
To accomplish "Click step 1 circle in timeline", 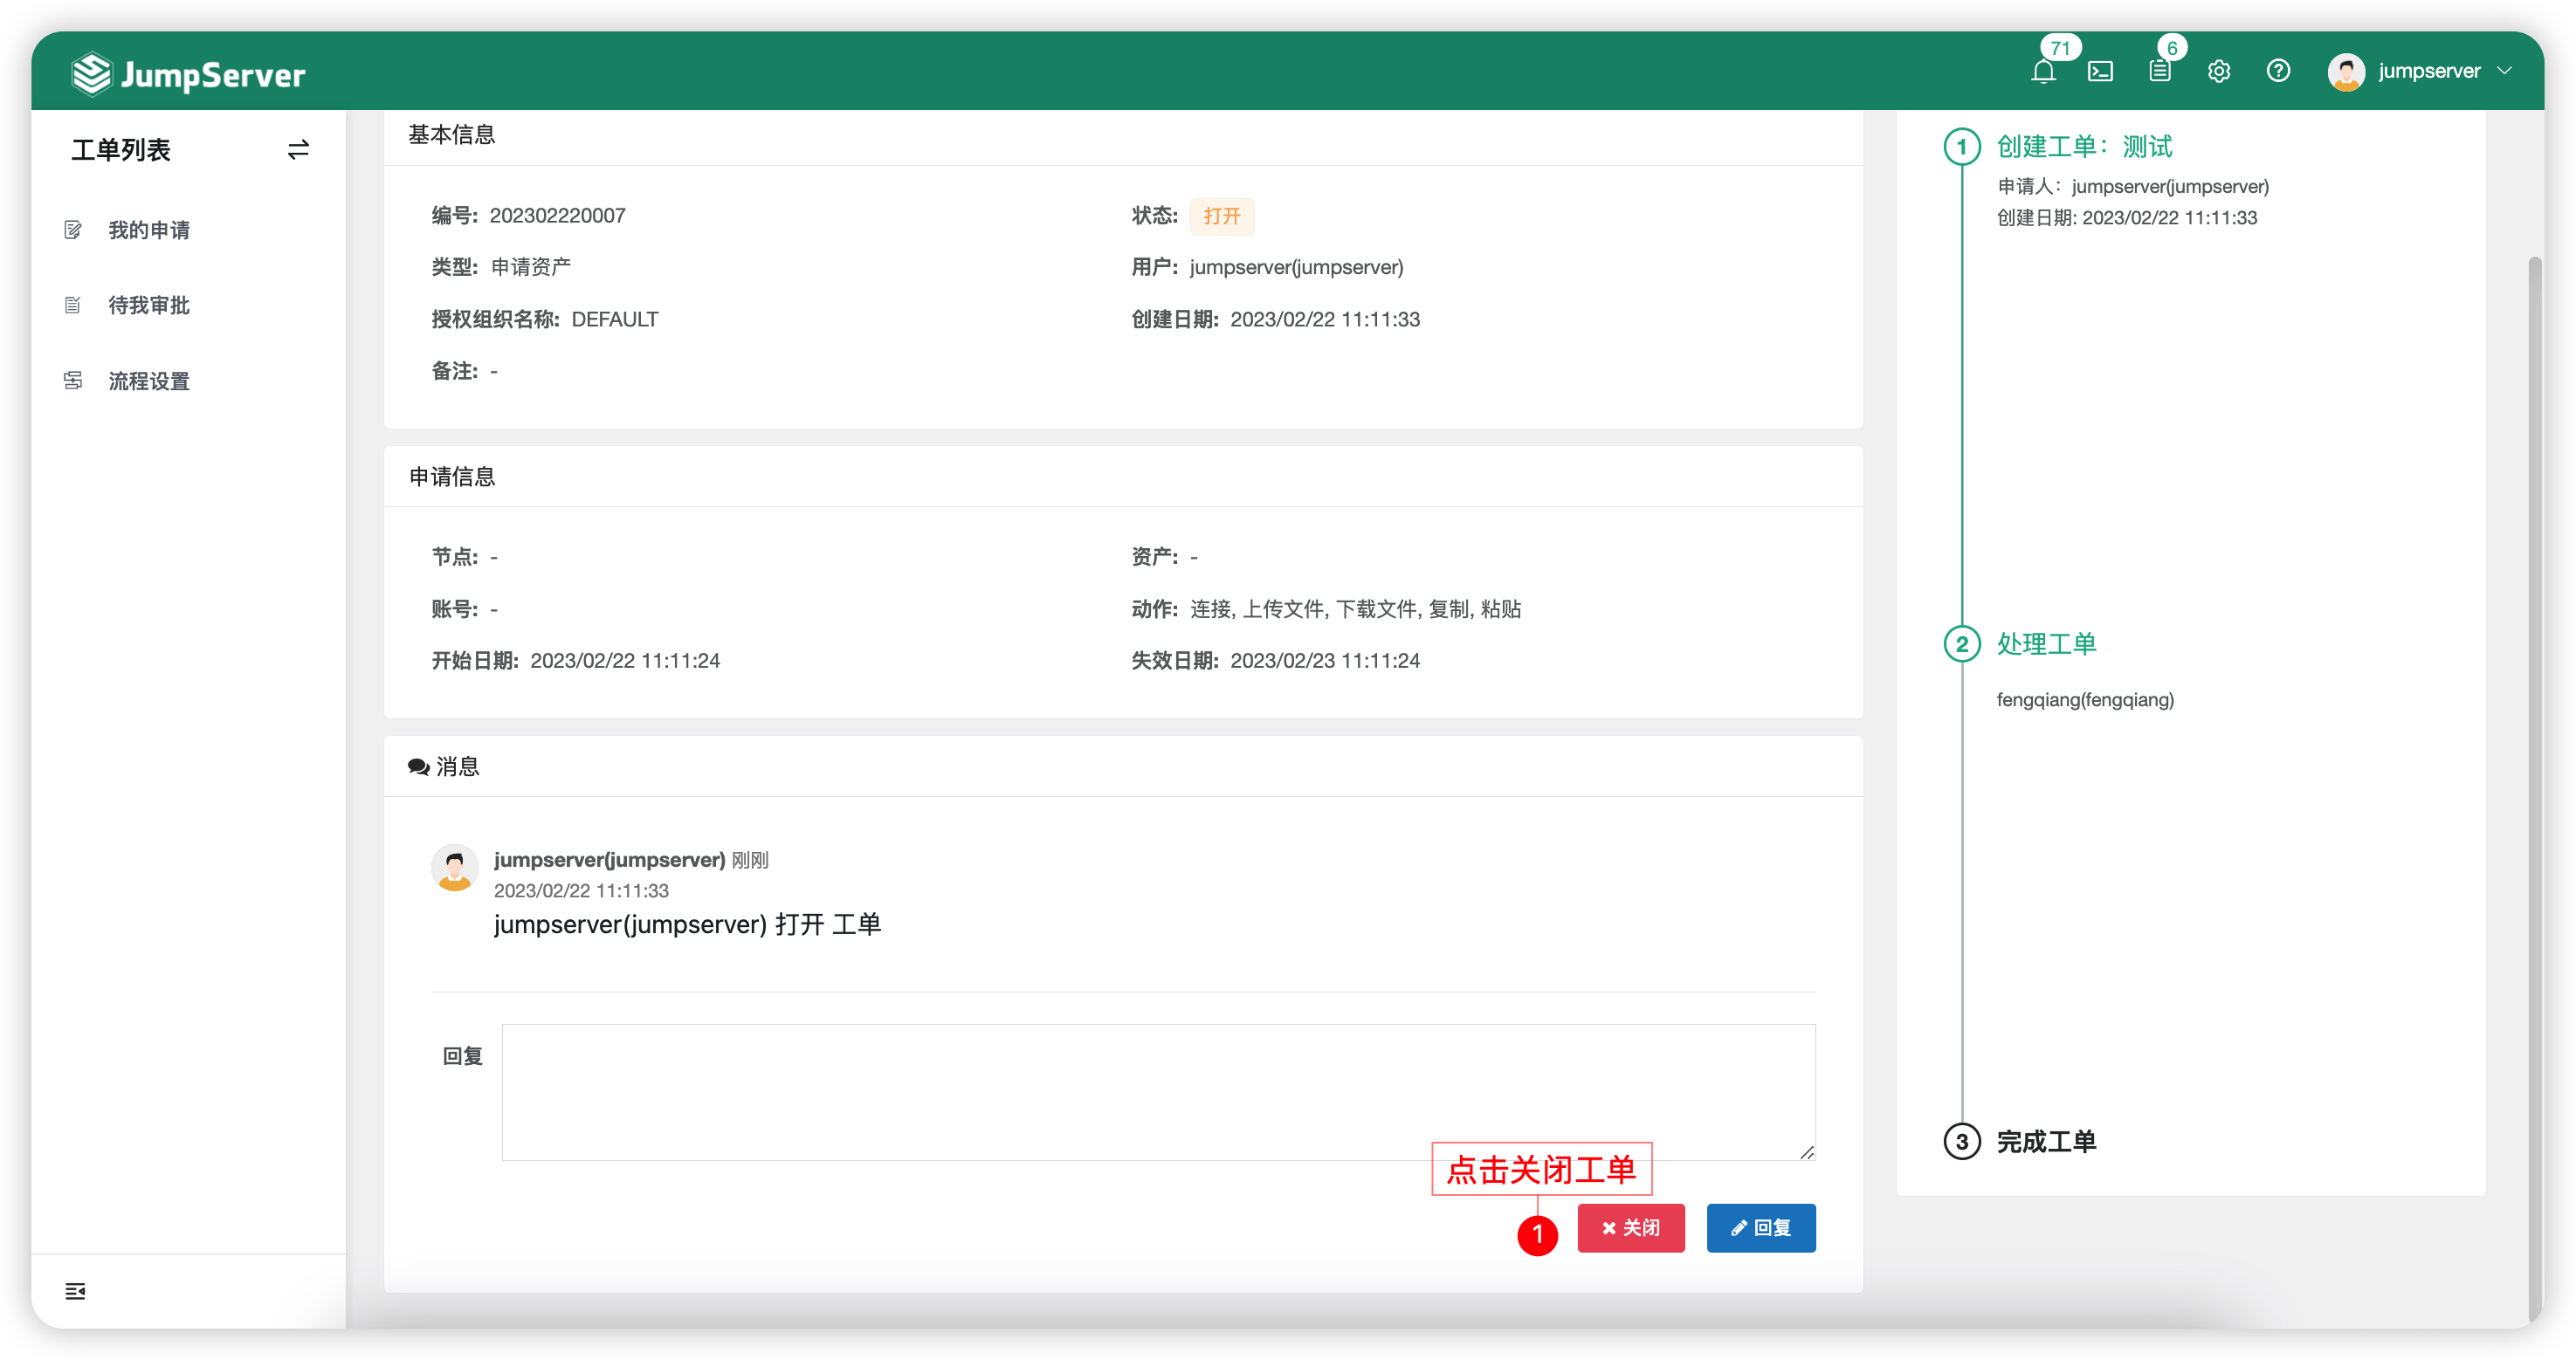I will [x=1961, y=147].
